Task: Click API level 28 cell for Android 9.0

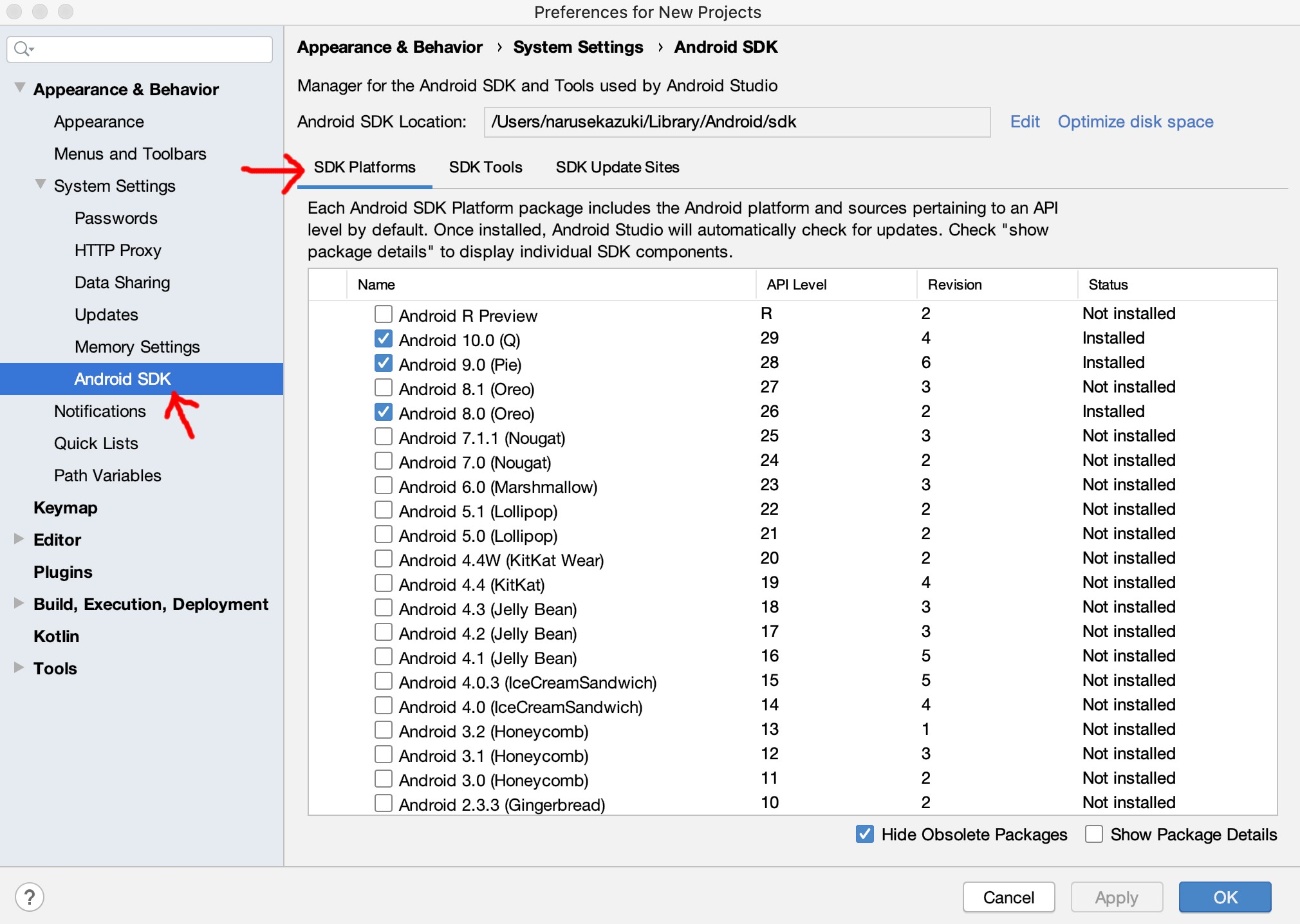Action: click(x=769, y=362)
